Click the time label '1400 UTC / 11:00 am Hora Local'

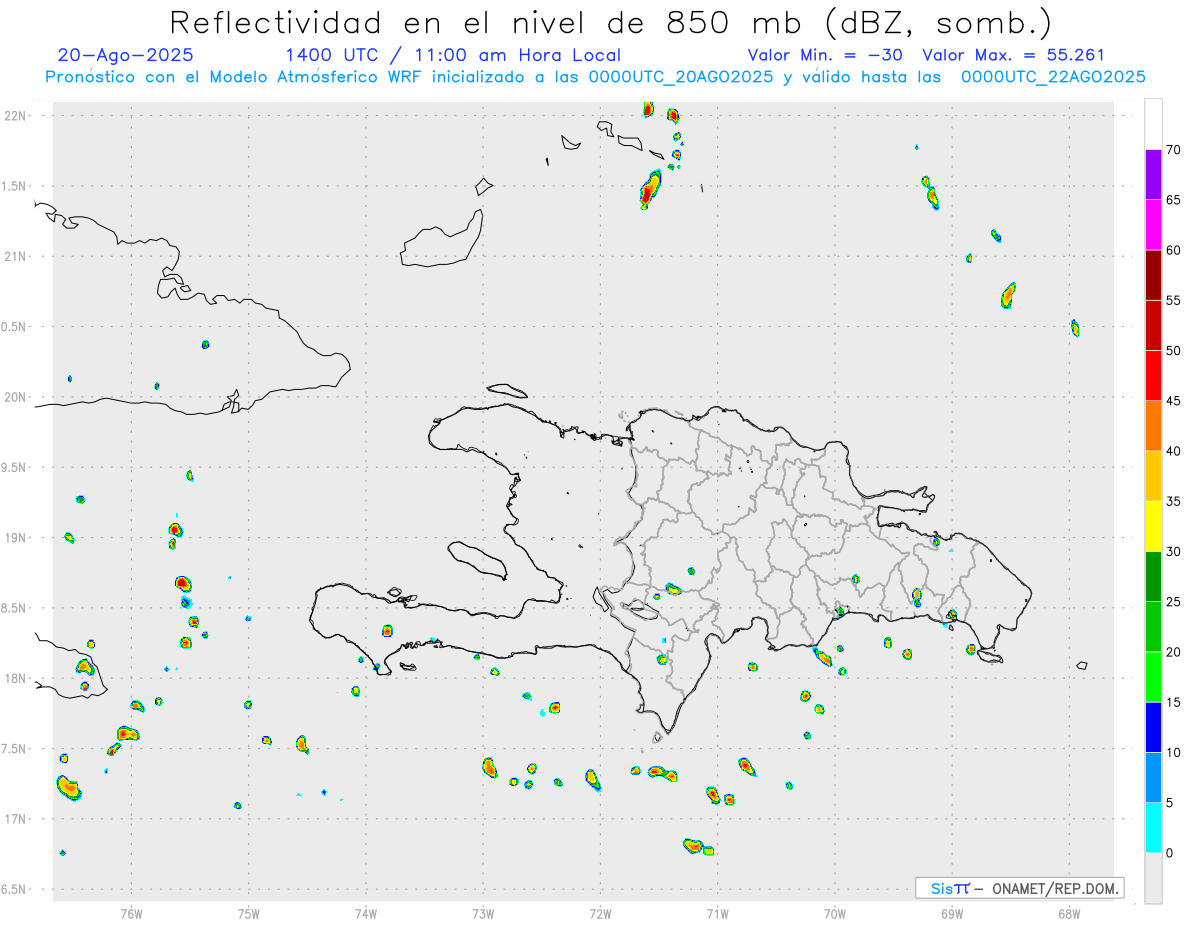pos(453,55)
